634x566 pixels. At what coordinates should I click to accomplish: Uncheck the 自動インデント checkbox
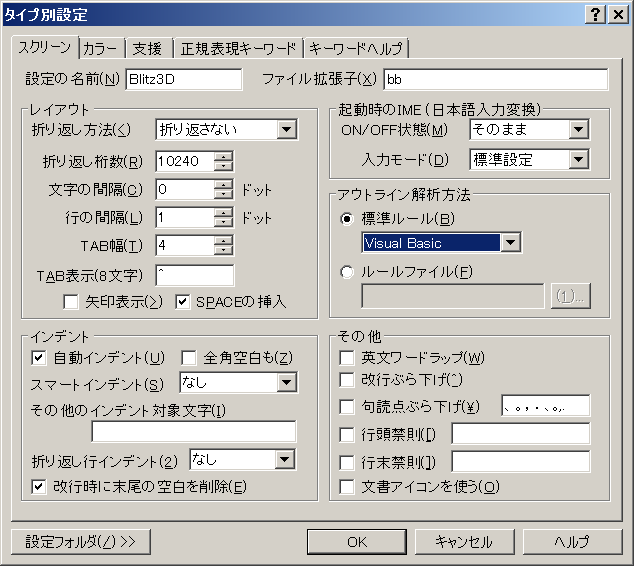pos(40,357)
